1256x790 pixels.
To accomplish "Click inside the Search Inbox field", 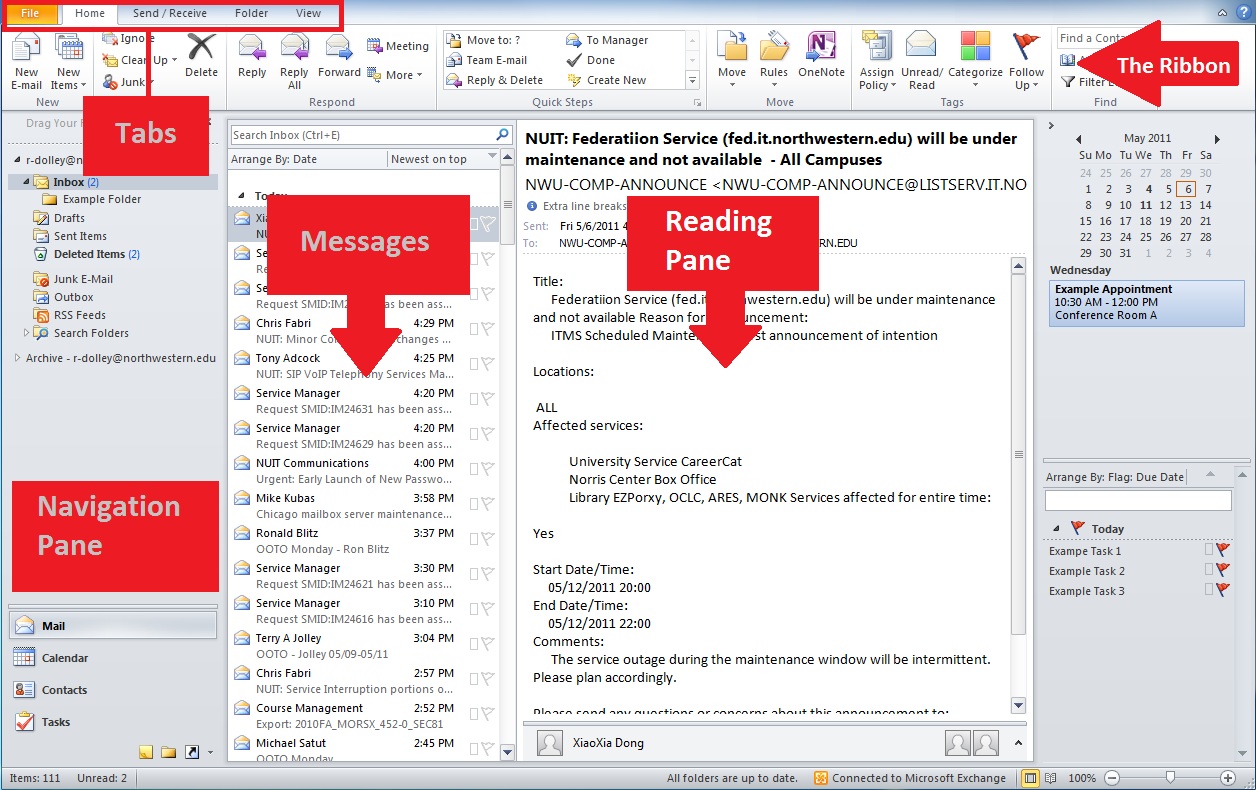I will click(x=360, y=133).
